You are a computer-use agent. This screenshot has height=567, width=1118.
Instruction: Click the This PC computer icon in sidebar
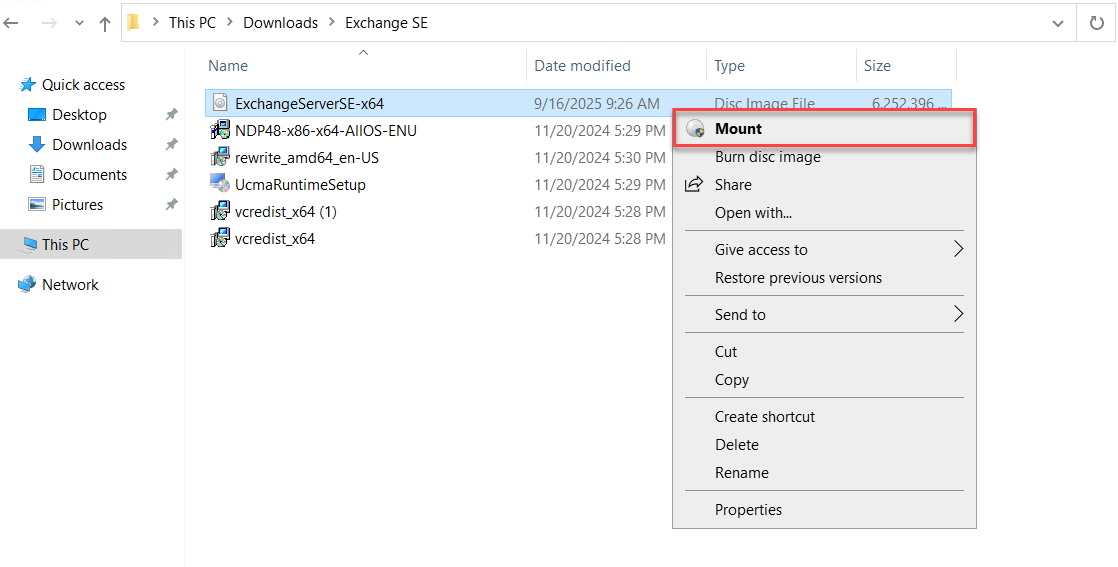pos(29,245)
